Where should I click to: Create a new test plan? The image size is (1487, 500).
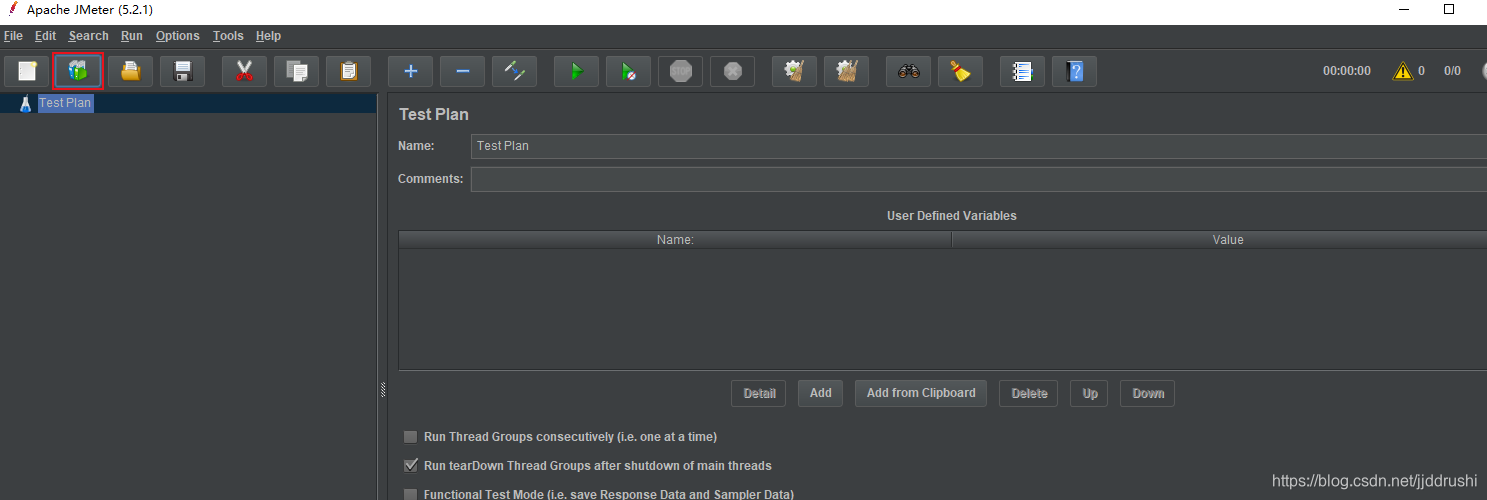(27, 71)
